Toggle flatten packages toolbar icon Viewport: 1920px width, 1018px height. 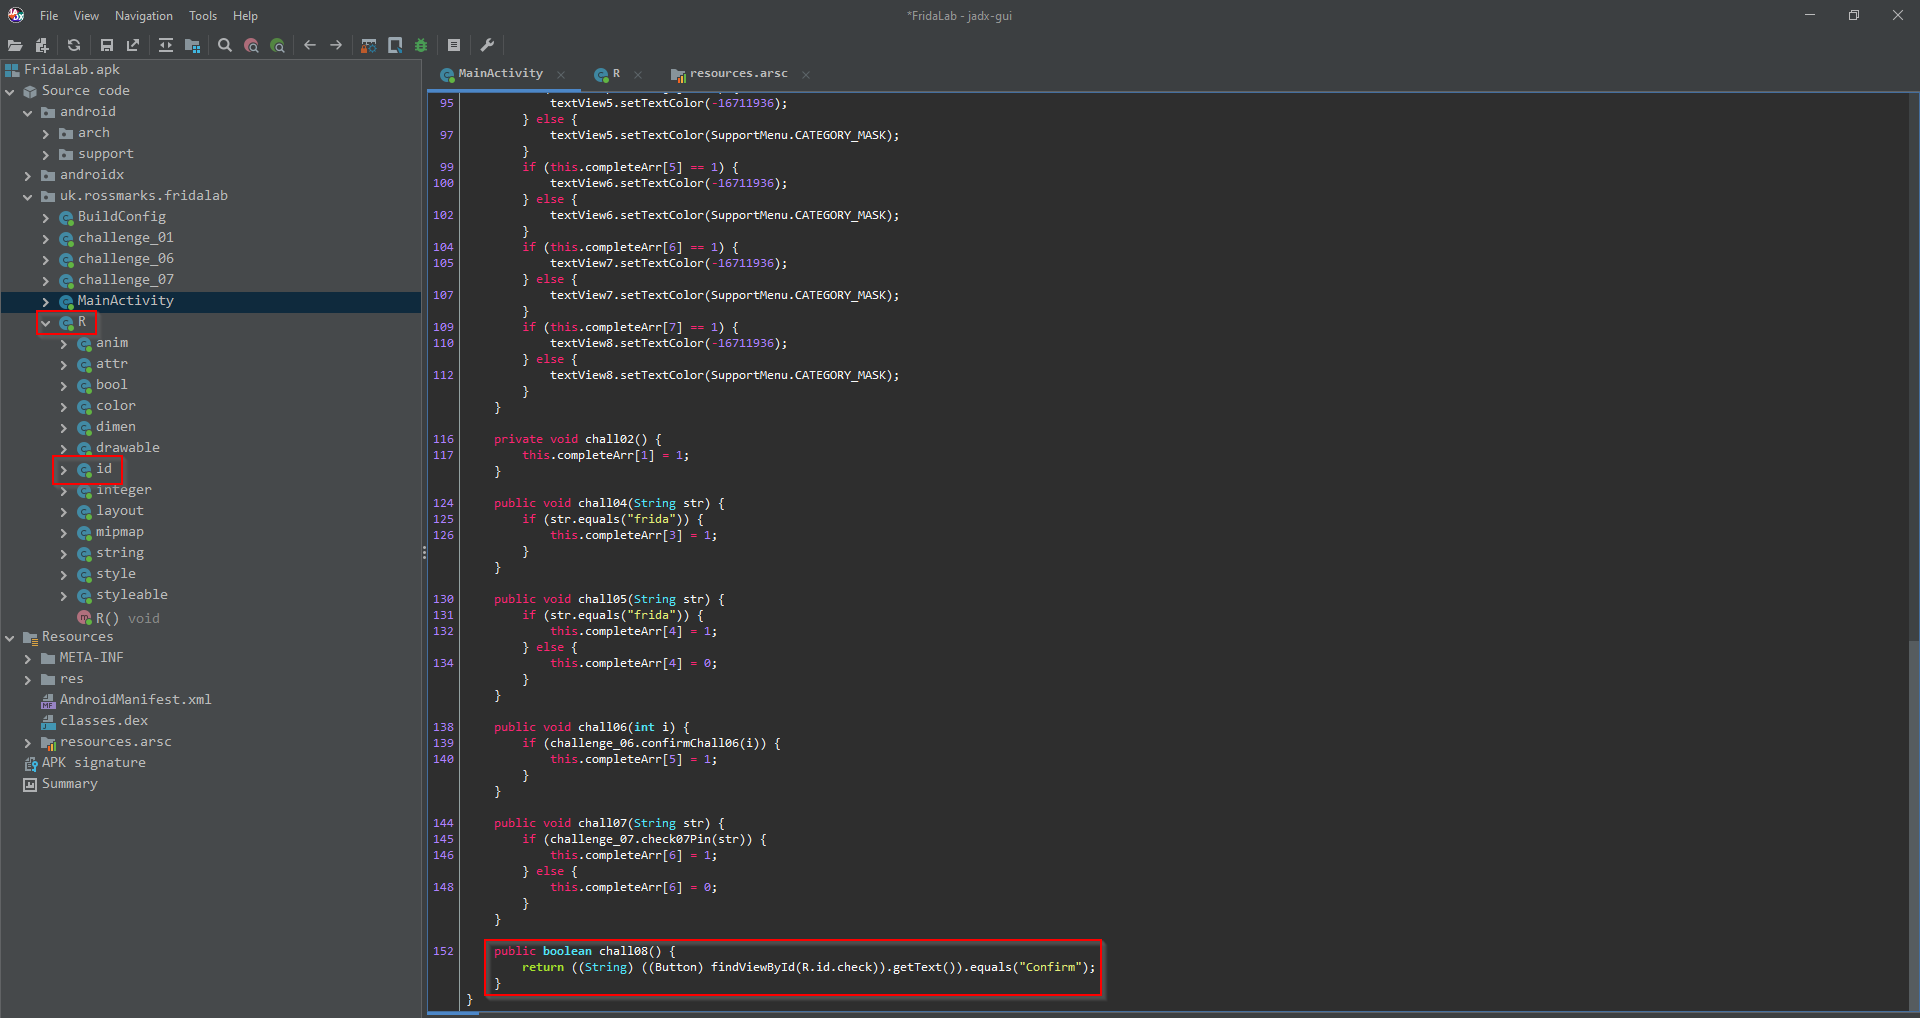pos(193,45)
